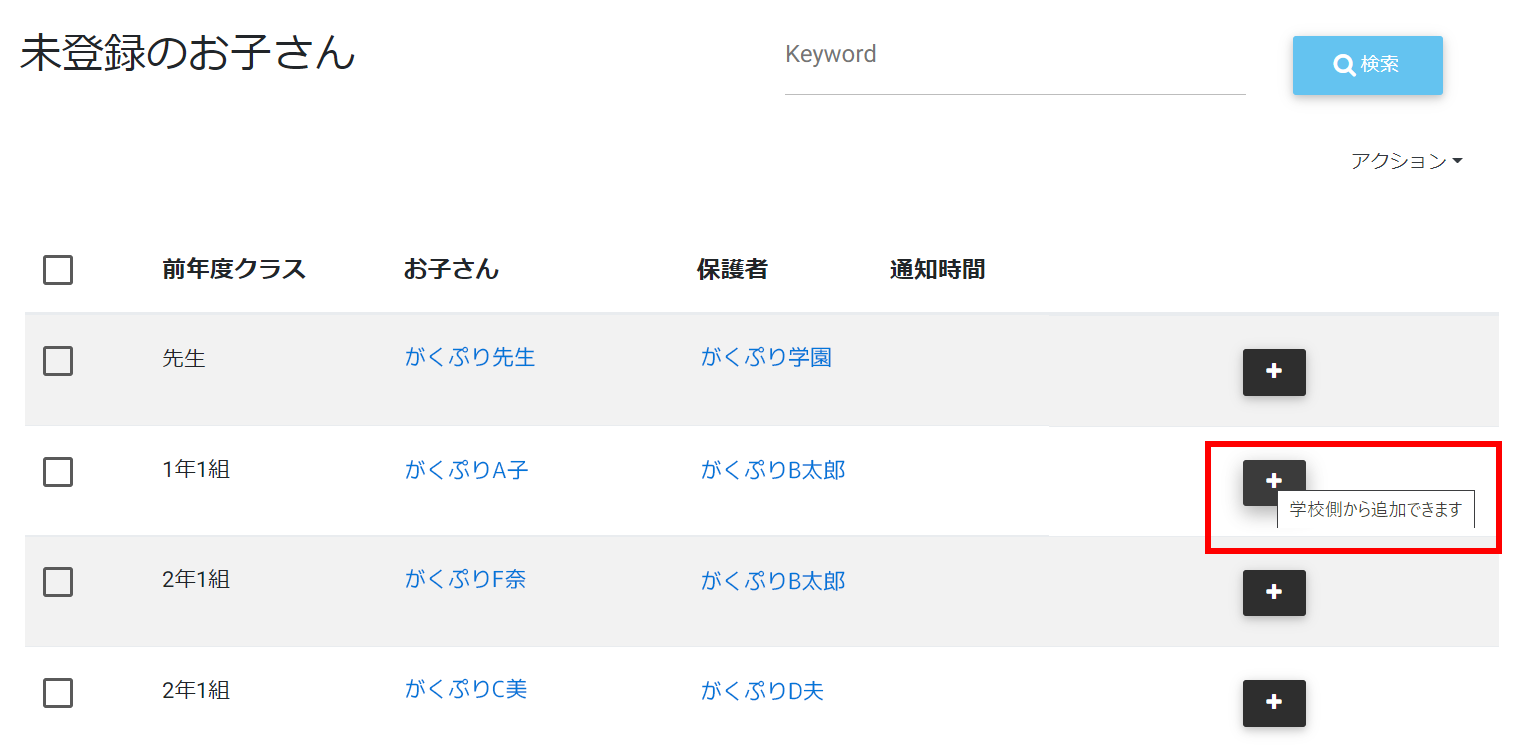Check the box for the 先生 row
Screen dimensions: 1527x754
58,361
